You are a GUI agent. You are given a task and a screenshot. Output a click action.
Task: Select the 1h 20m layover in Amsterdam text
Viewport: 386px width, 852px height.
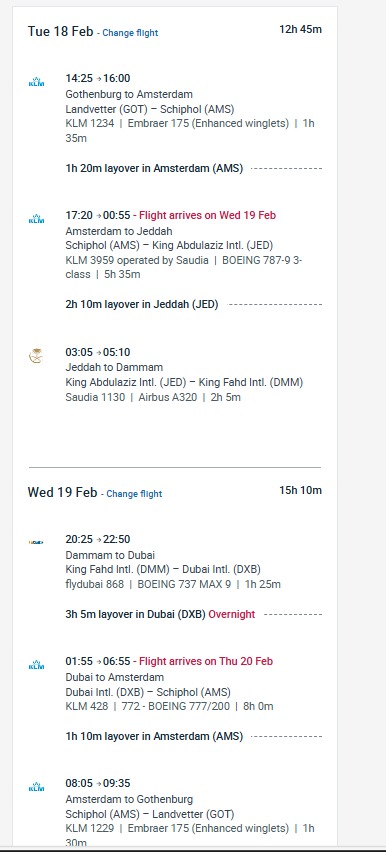pyautogui.click(x=154, y=168)
